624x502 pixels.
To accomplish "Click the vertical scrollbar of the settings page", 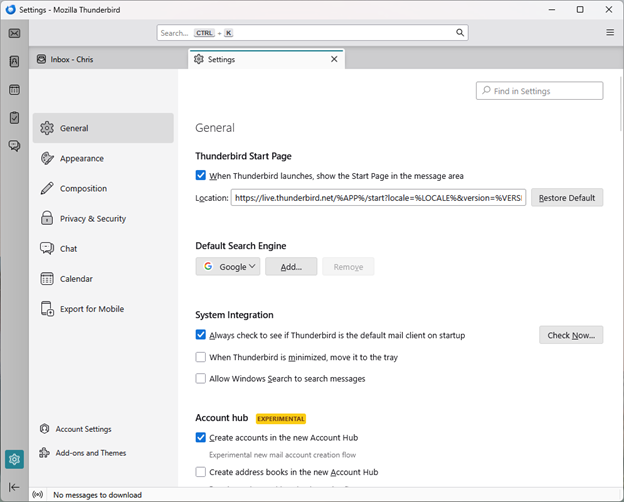I will pyautogui.click(x=620, y=104).
